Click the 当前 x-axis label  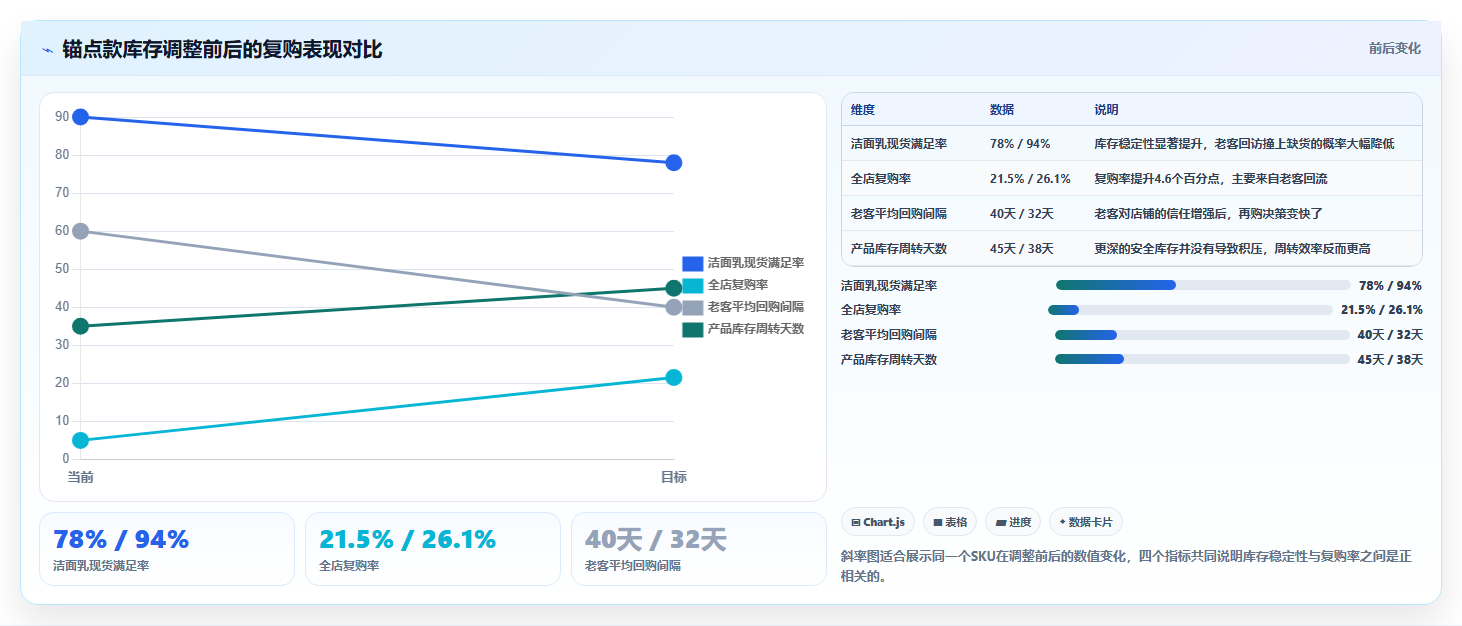click(x=81, y=477)
